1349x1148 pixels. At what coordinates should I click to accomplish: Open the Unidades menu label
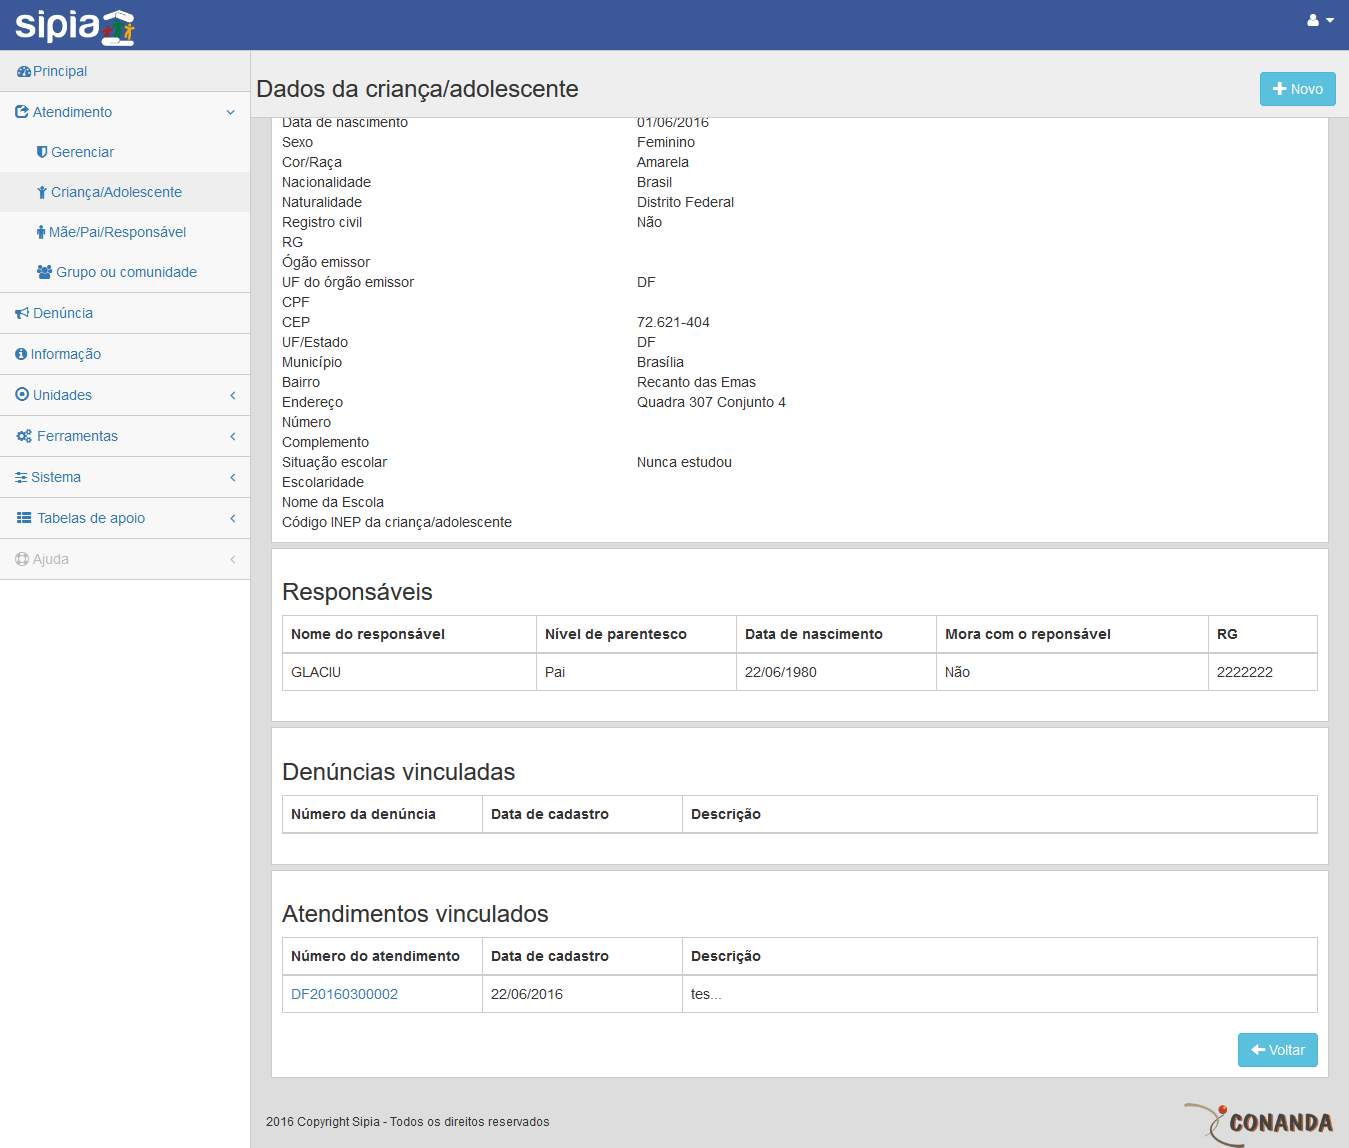[x=62, y=395]
